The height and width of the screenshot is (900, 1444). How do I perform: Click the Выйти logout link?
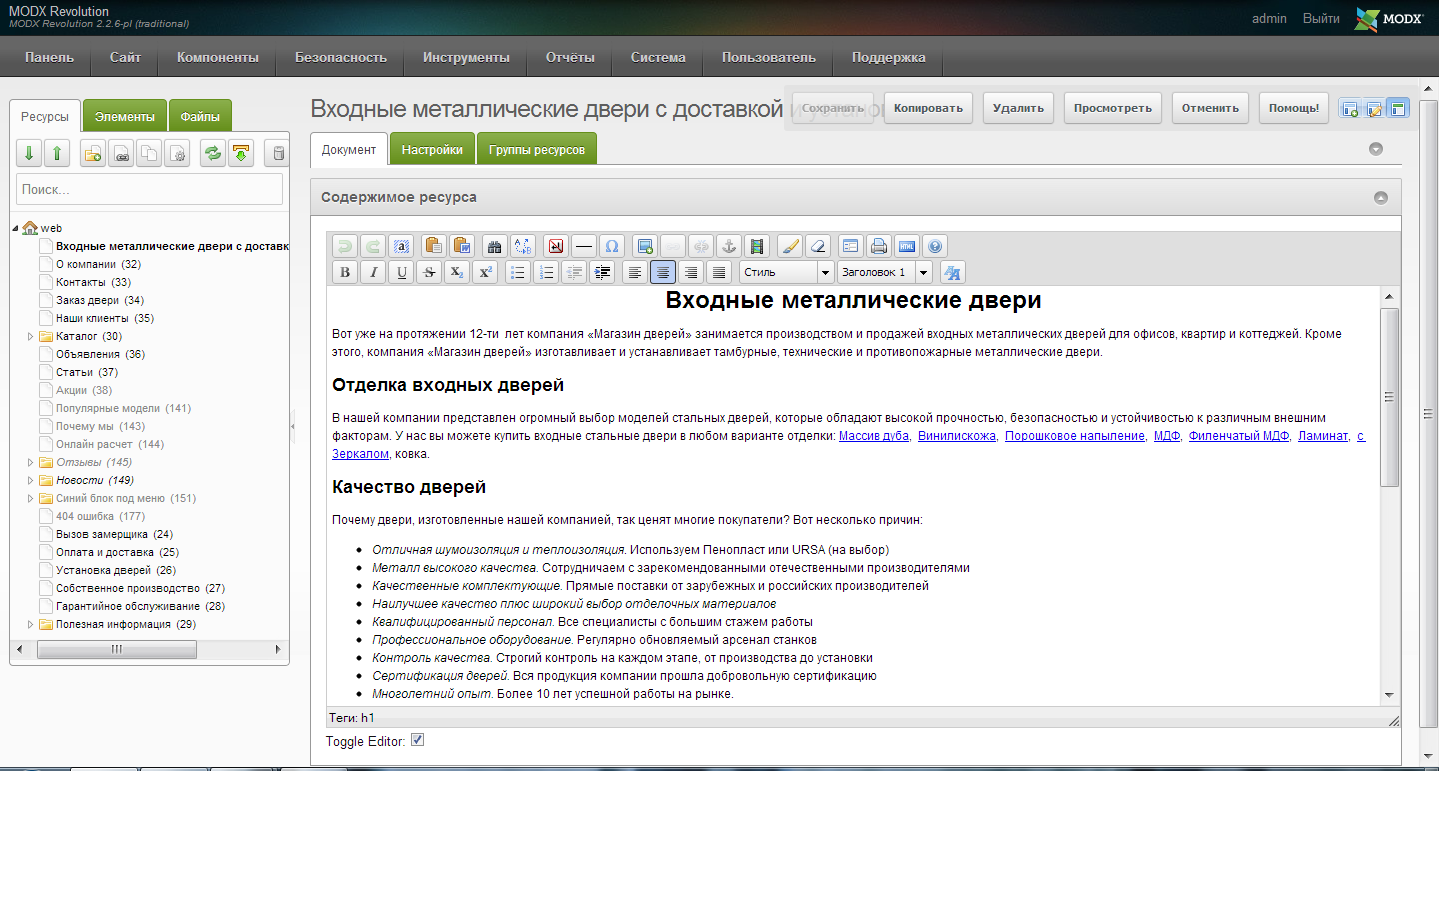point(1320,18)
